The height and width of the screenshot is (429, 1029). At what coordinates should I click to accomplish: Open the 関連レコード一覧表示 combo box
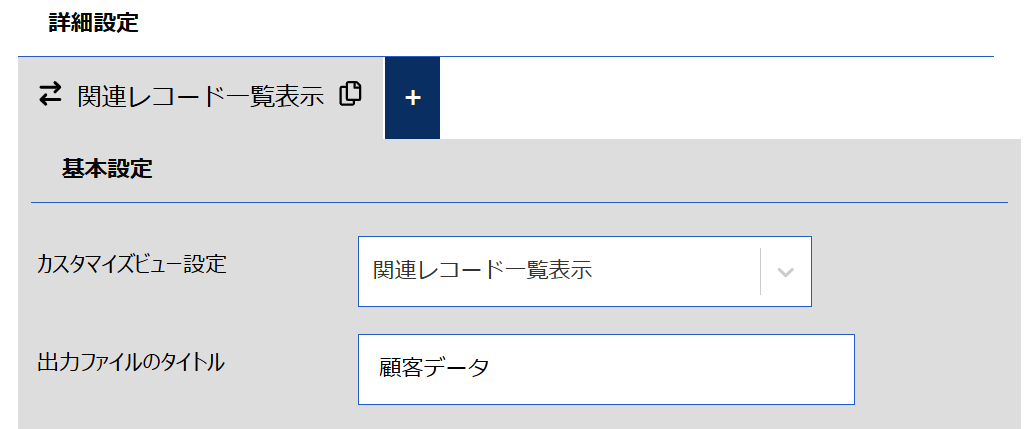click(x=585, y=271)
